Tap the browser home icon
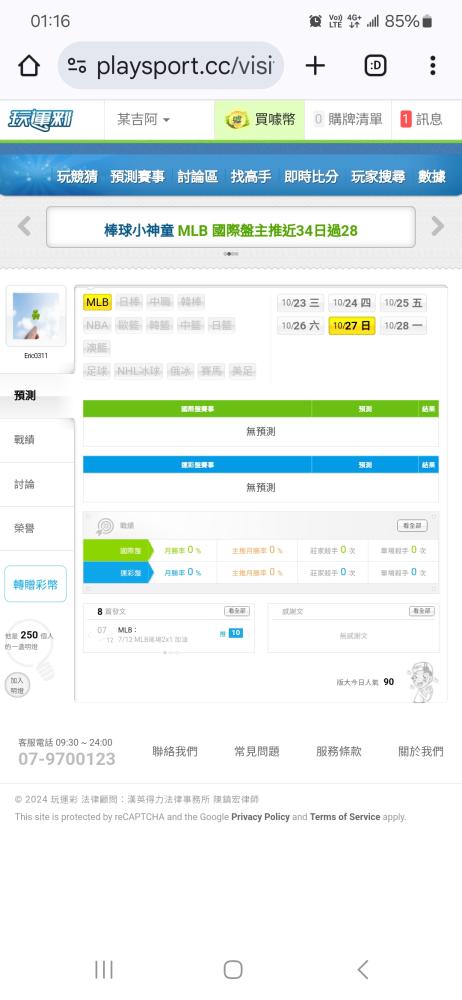This screenshot has height=1000, width=462. click(29, 66)
